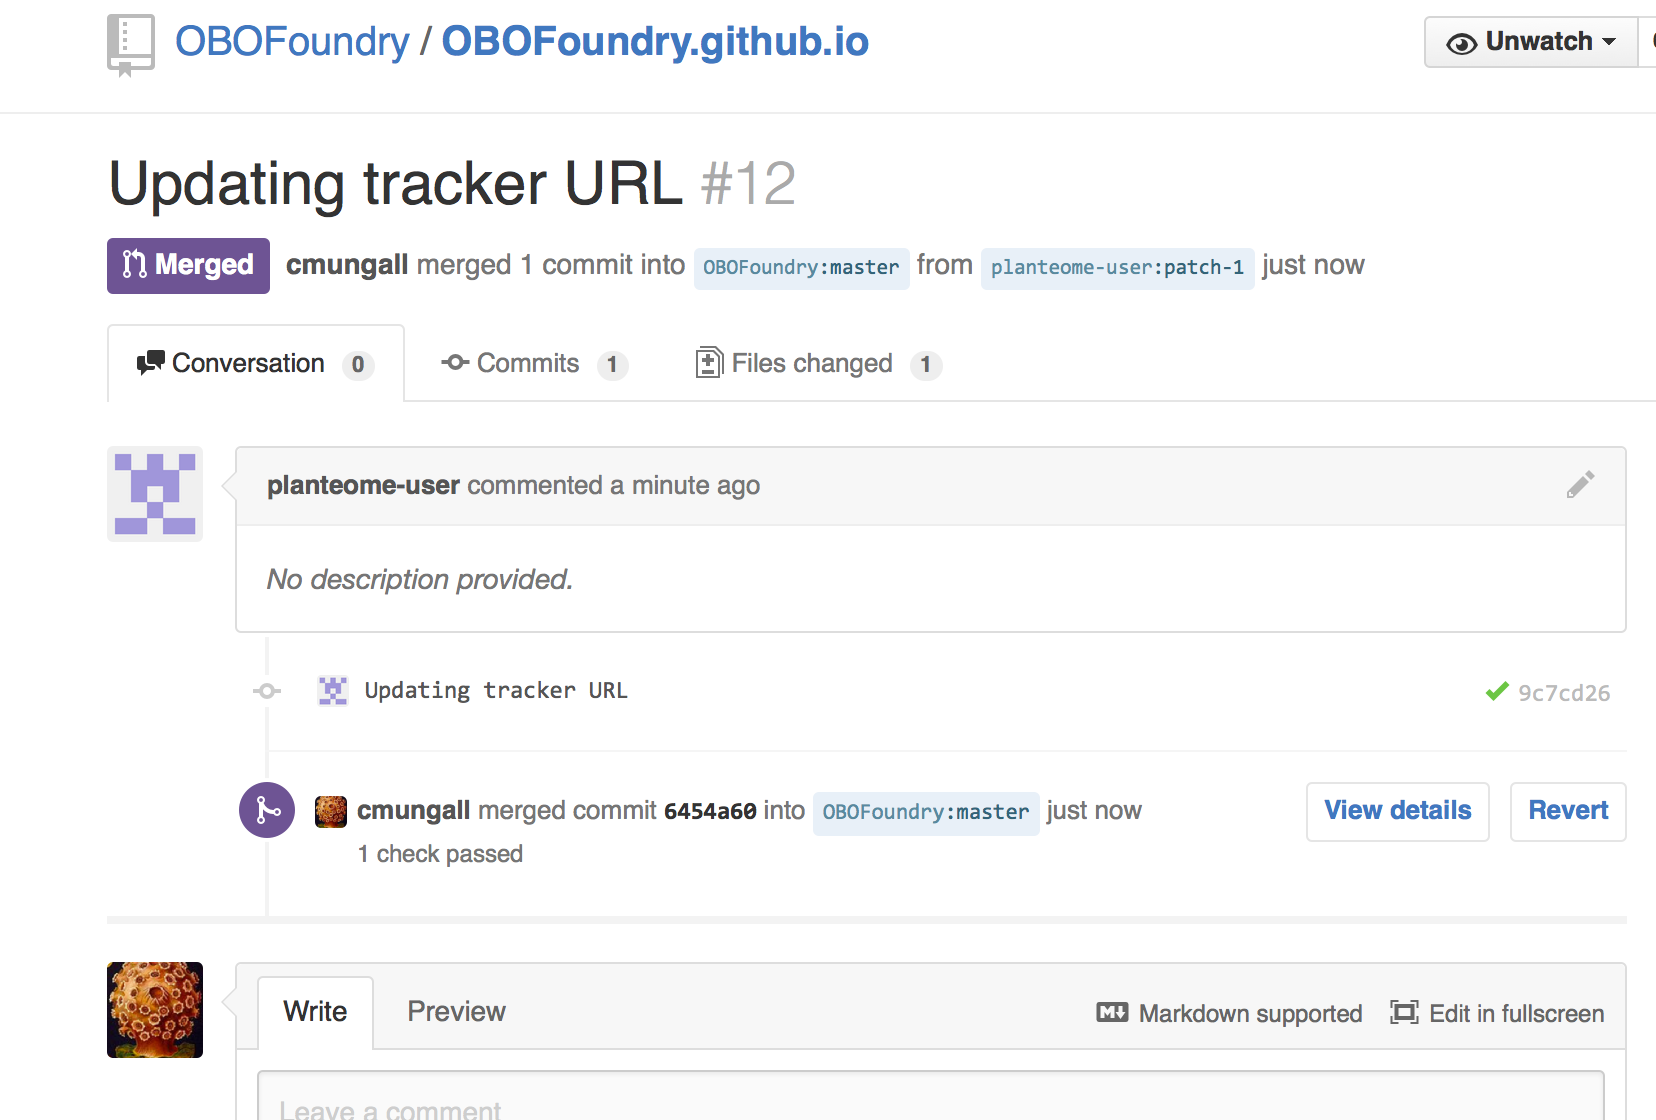Click the planteome-user:patch-1 branch label
1656x1120 pixels.
(1117, 267)
